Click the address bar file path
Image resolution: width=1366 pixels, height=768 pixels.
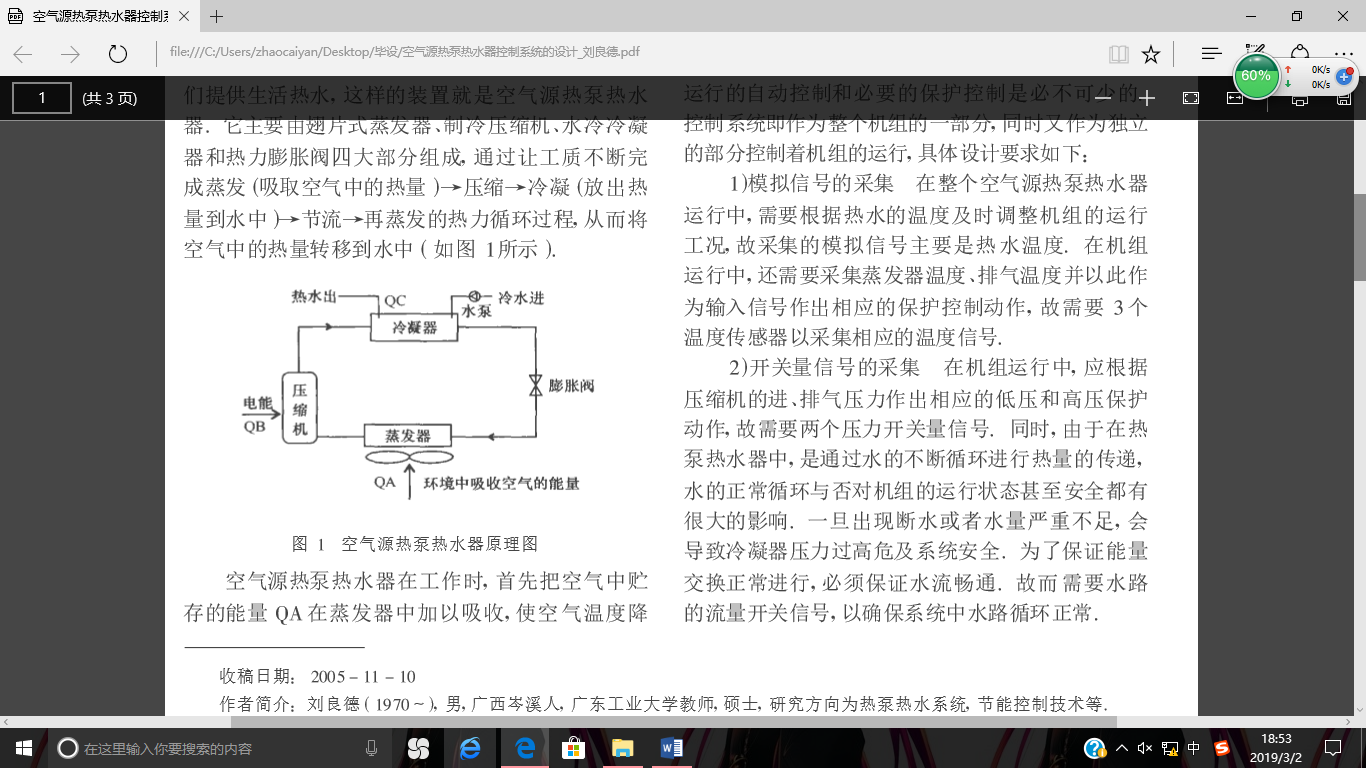click(405, 54)
